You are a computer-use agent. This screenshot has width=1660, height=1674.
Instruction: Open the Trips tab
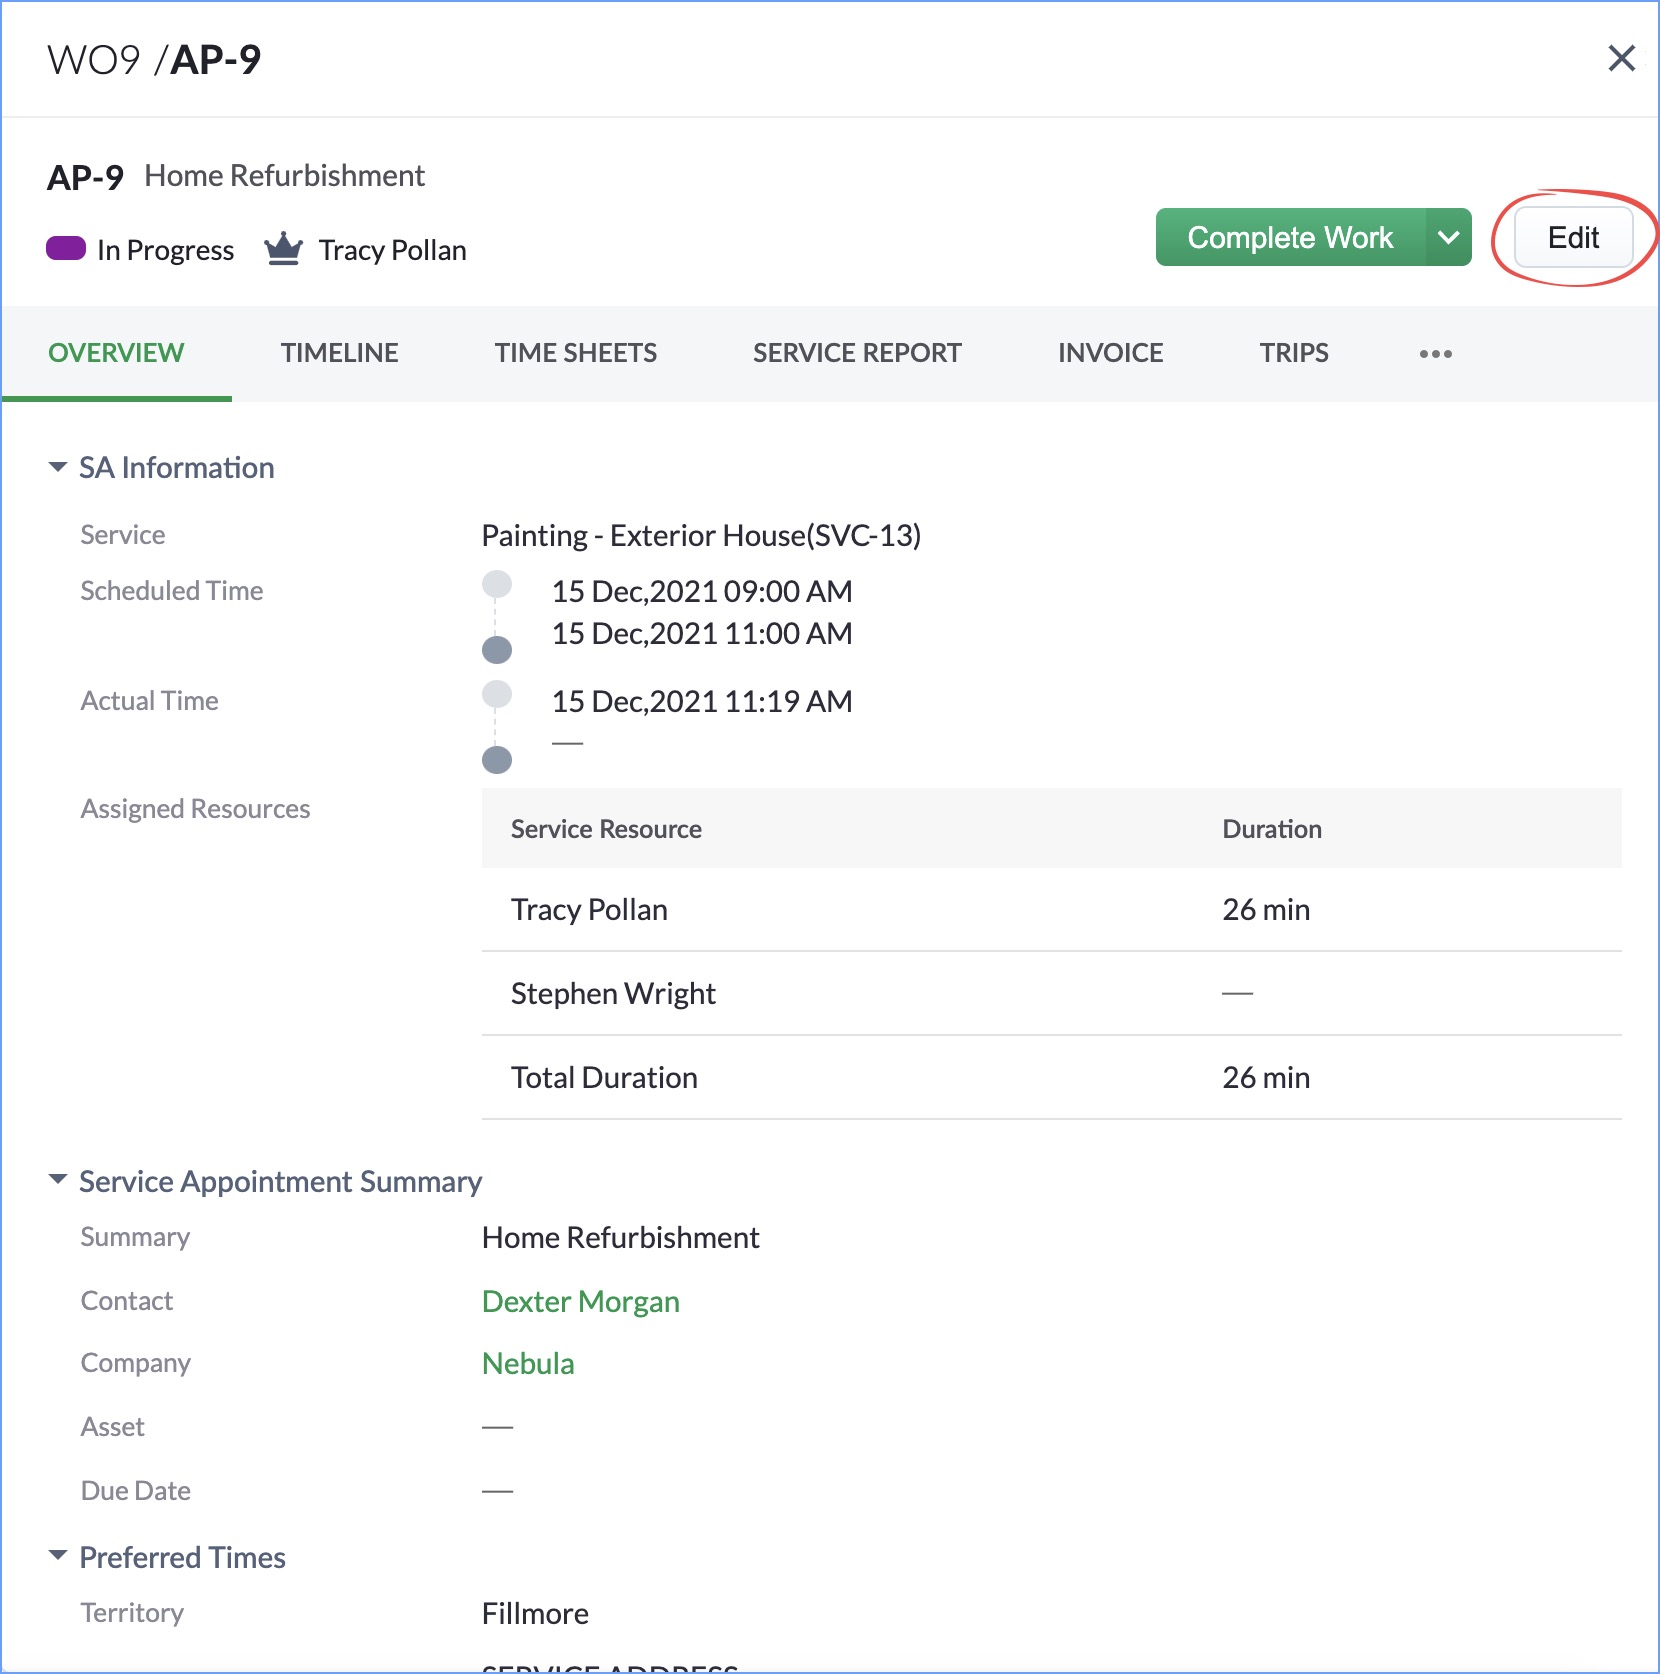point(1293,353)
